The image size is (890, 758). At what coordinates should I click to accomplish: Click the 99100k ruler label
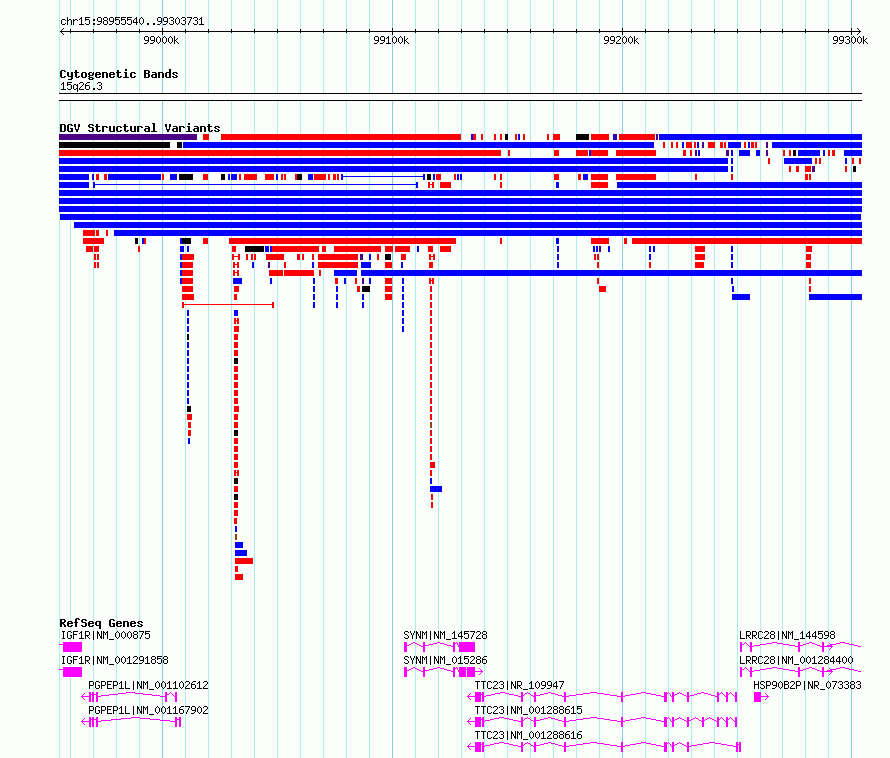tap(391, 40)
